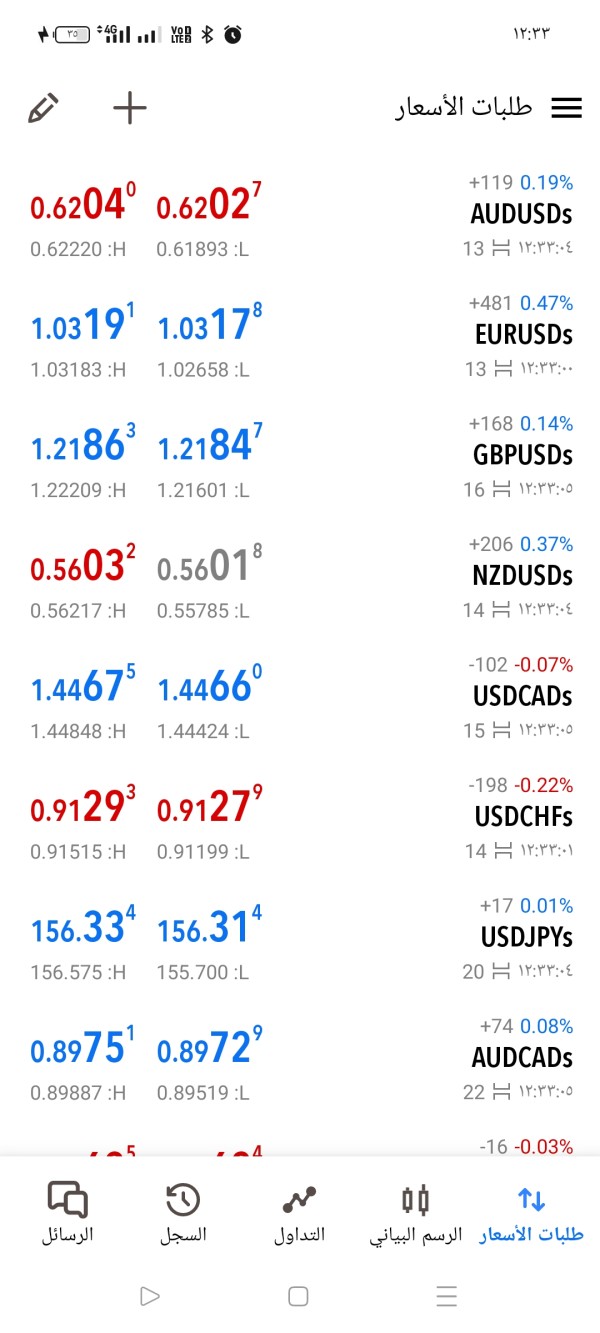Tap the Android recents lines icon
Screen dimensions: 600x1333
(x=447, y=1296)
